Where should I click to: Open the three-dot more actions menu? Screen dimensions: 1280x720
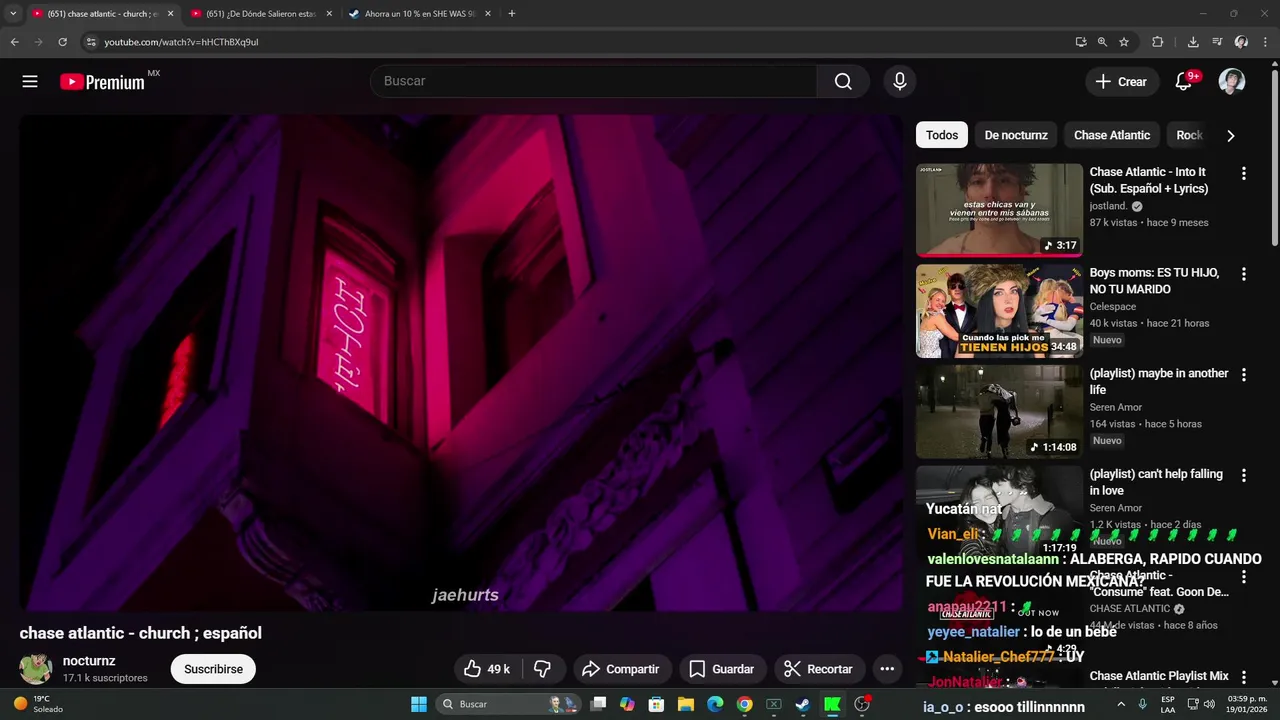pos(887,669)
